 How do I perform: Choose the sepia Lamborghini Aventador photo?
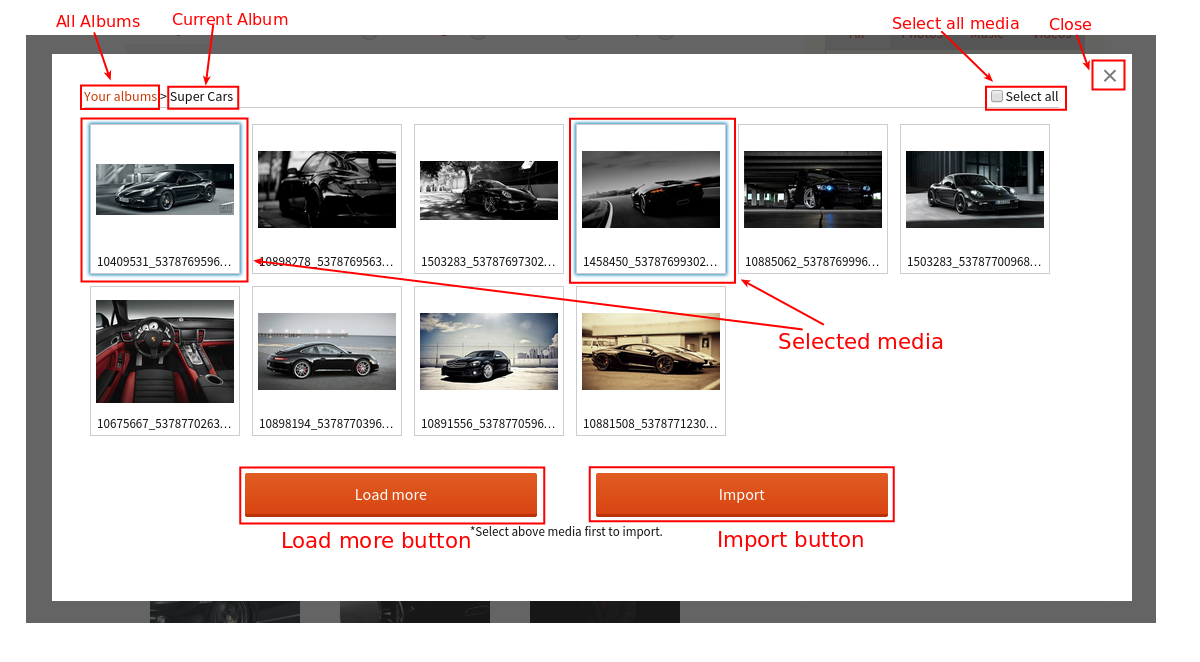pos(651,351)
